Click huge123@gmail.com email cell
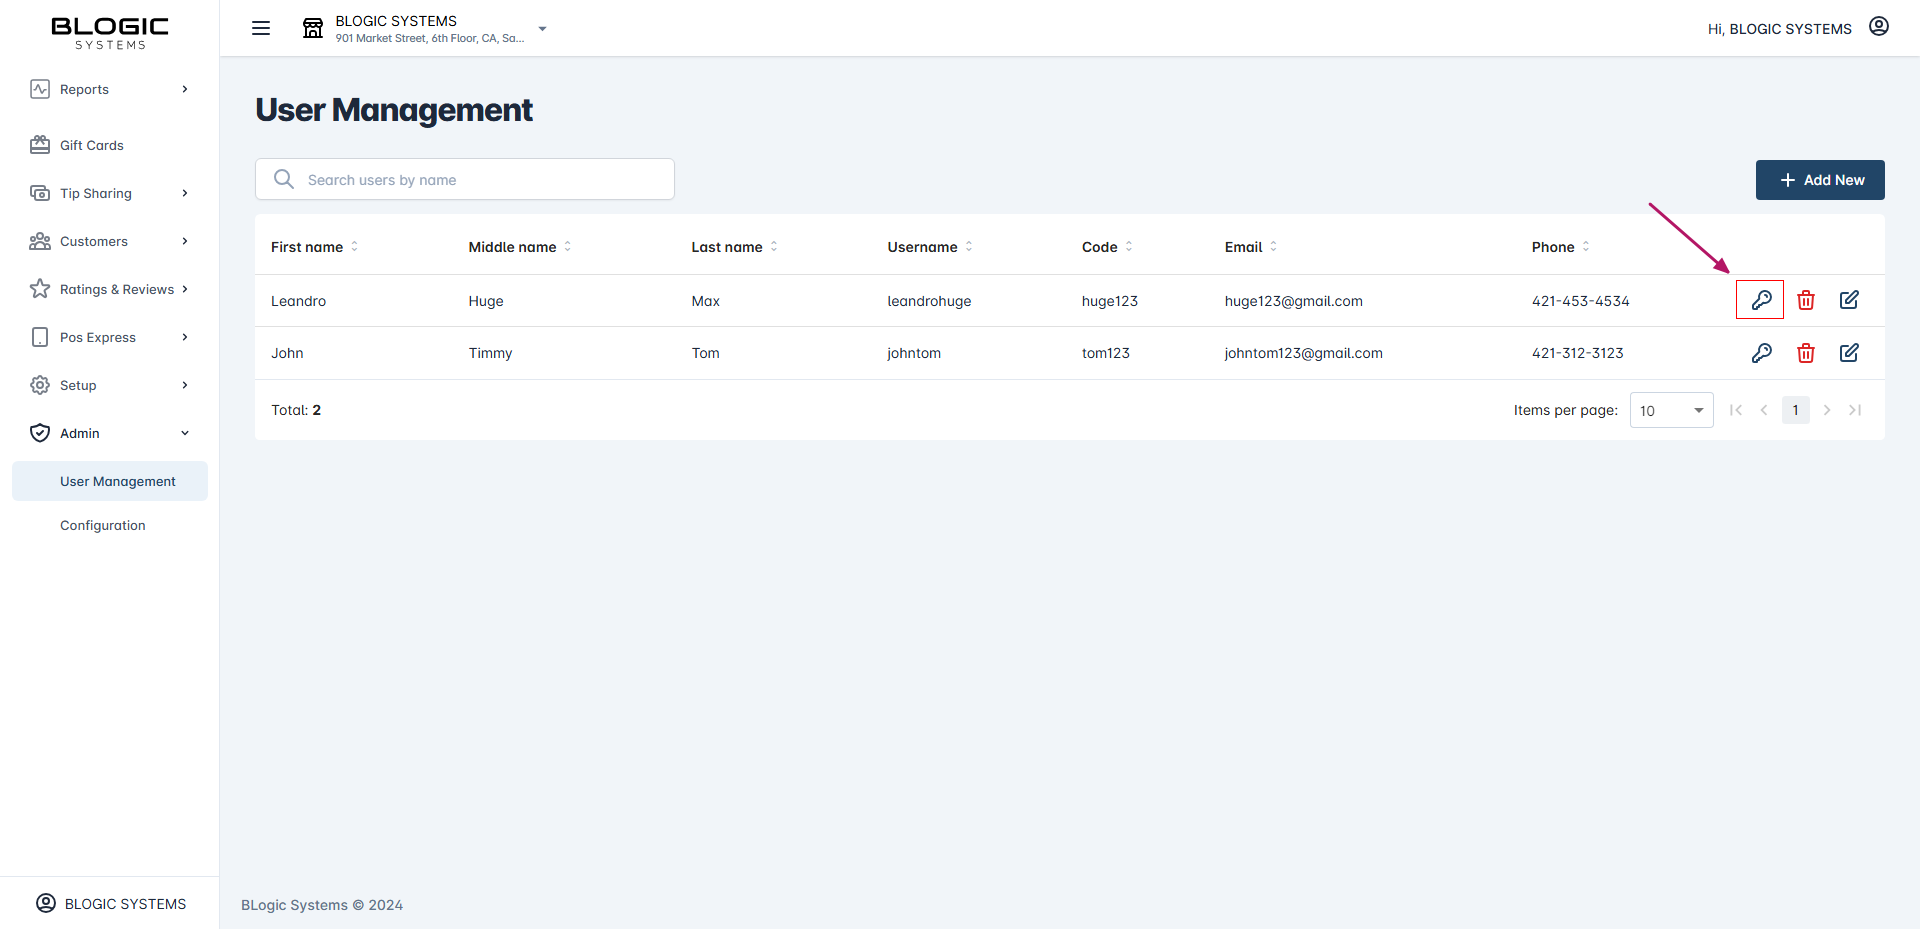Image resolution: width=1920 pixels, height=929 pixels. [x=1293, y=301]
